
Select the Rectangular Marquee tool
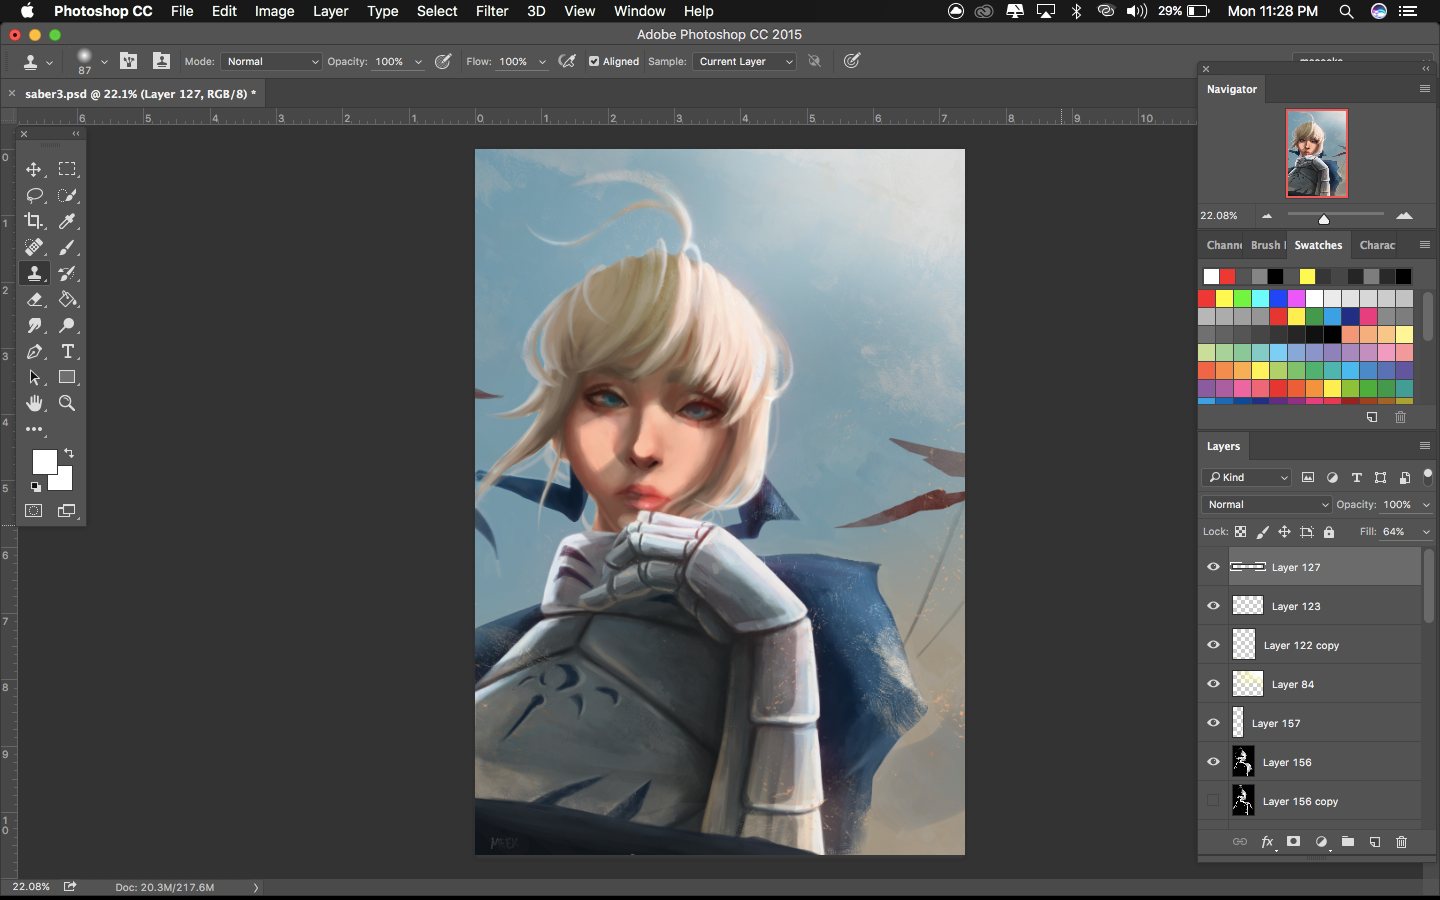pos(67,169)
